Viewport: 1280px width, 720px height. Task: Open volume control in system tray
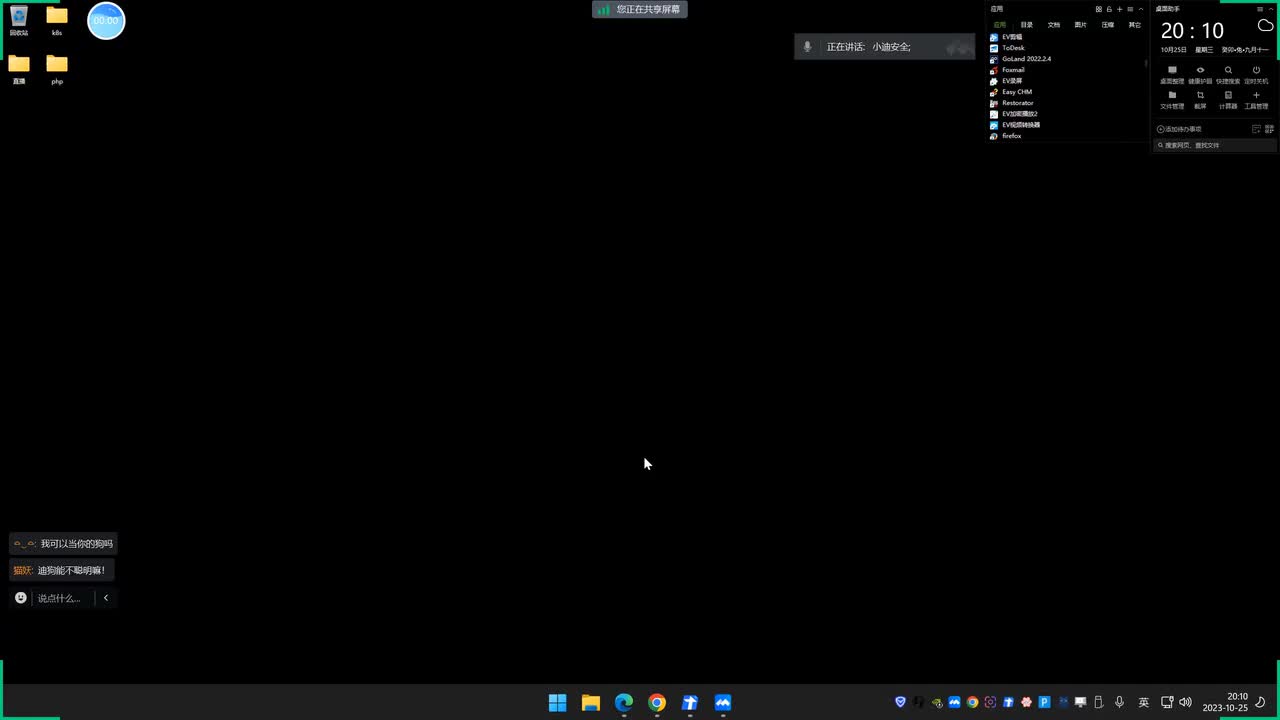(x=1186, y=703)
